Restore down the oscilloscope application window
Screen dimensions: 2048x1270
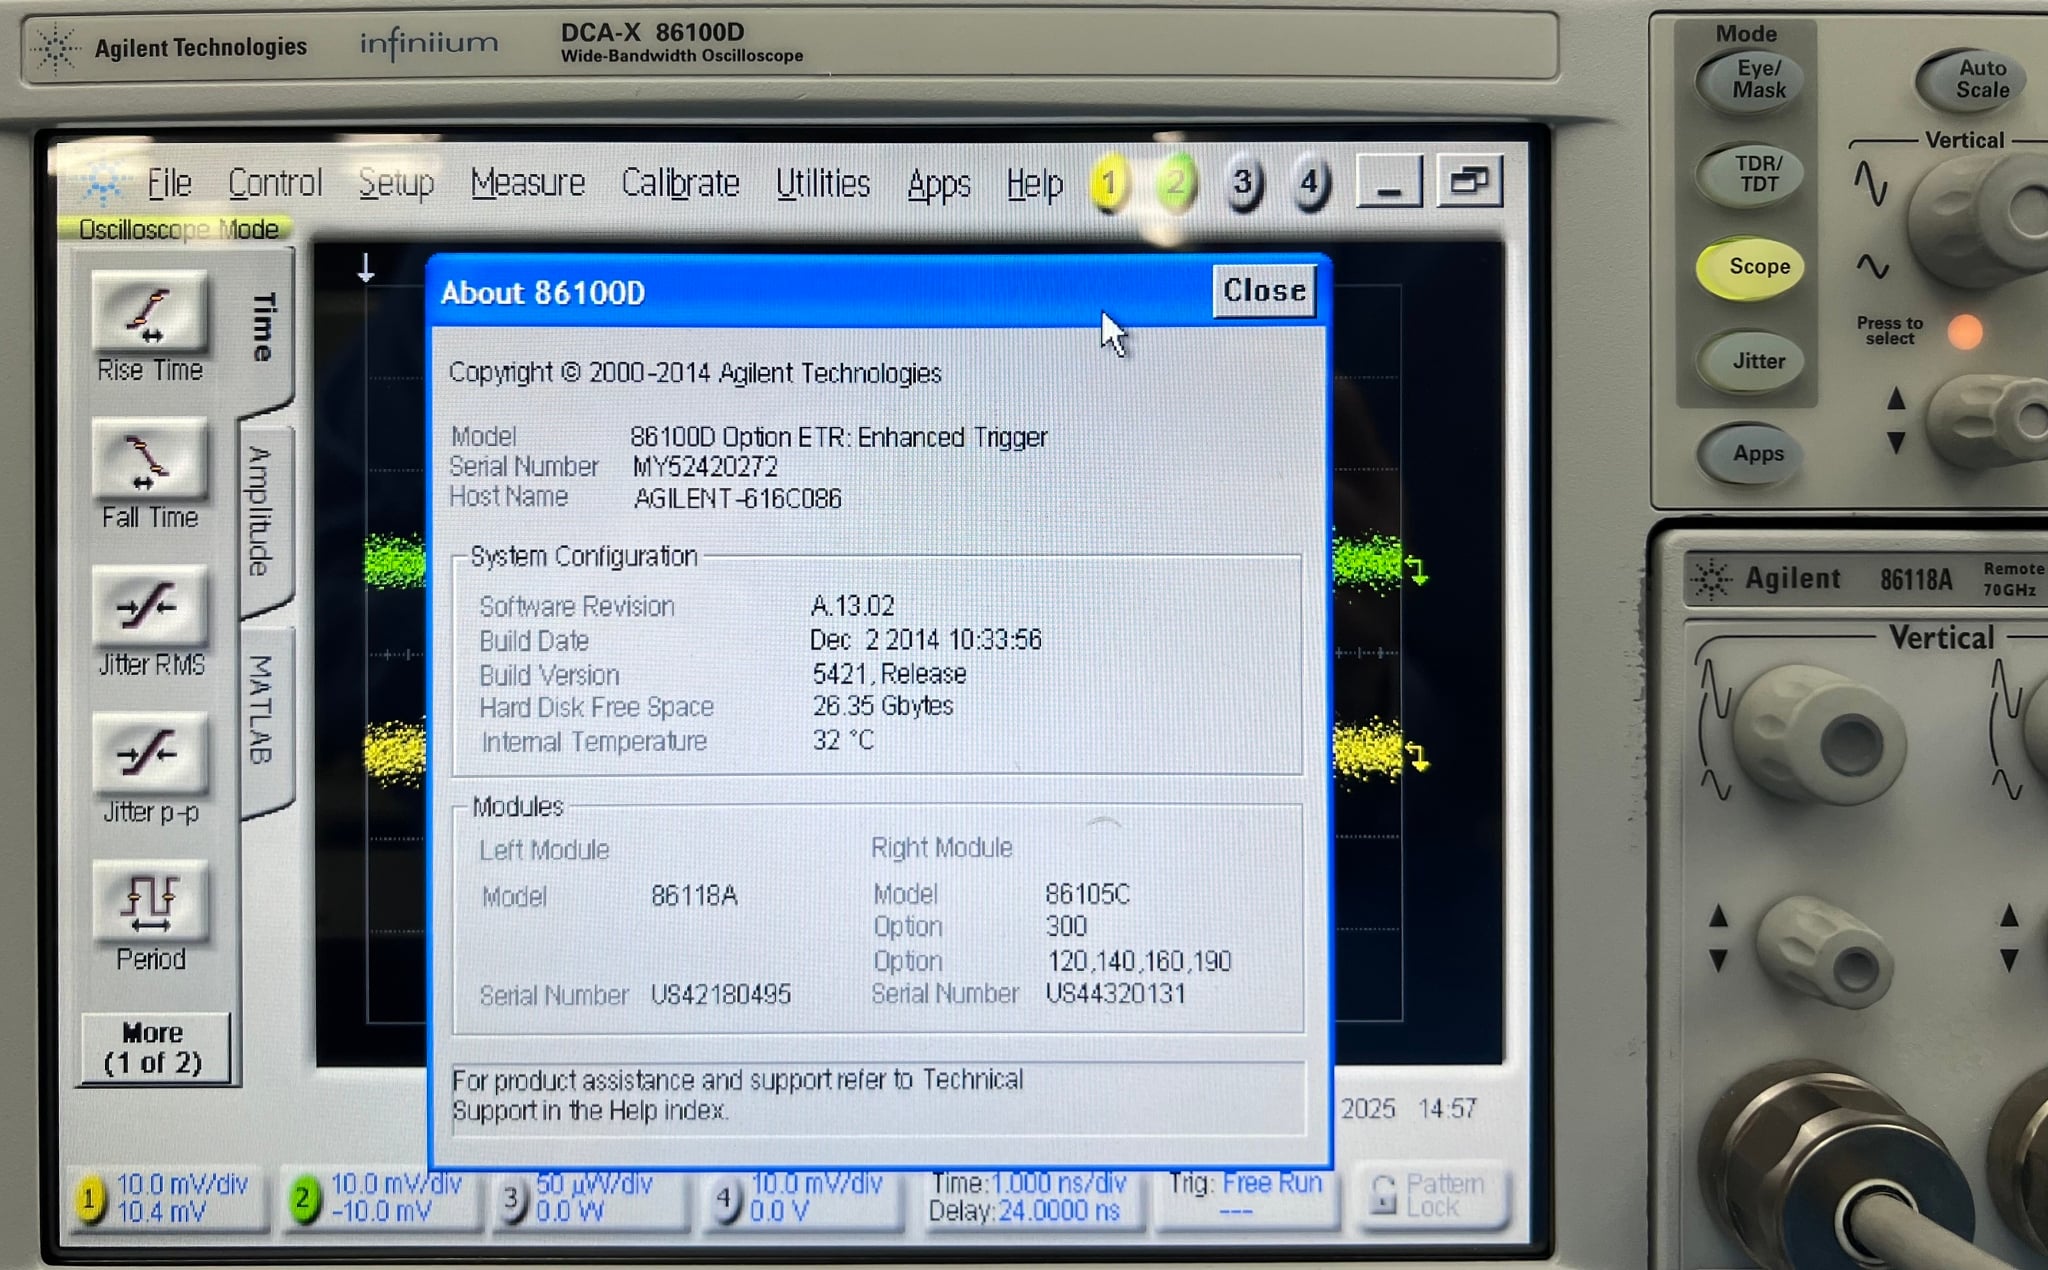click(1469, 181)
